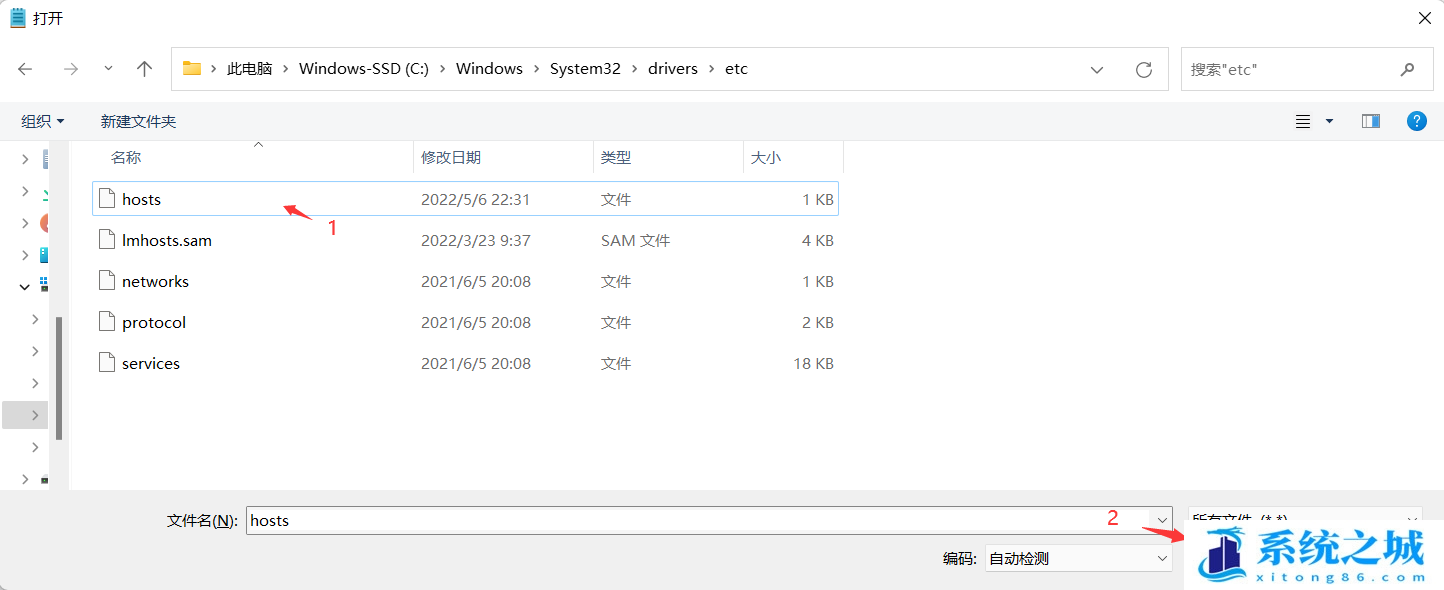
Task: Click the 文件名 input containing hosts
Action: click(698, 520)
